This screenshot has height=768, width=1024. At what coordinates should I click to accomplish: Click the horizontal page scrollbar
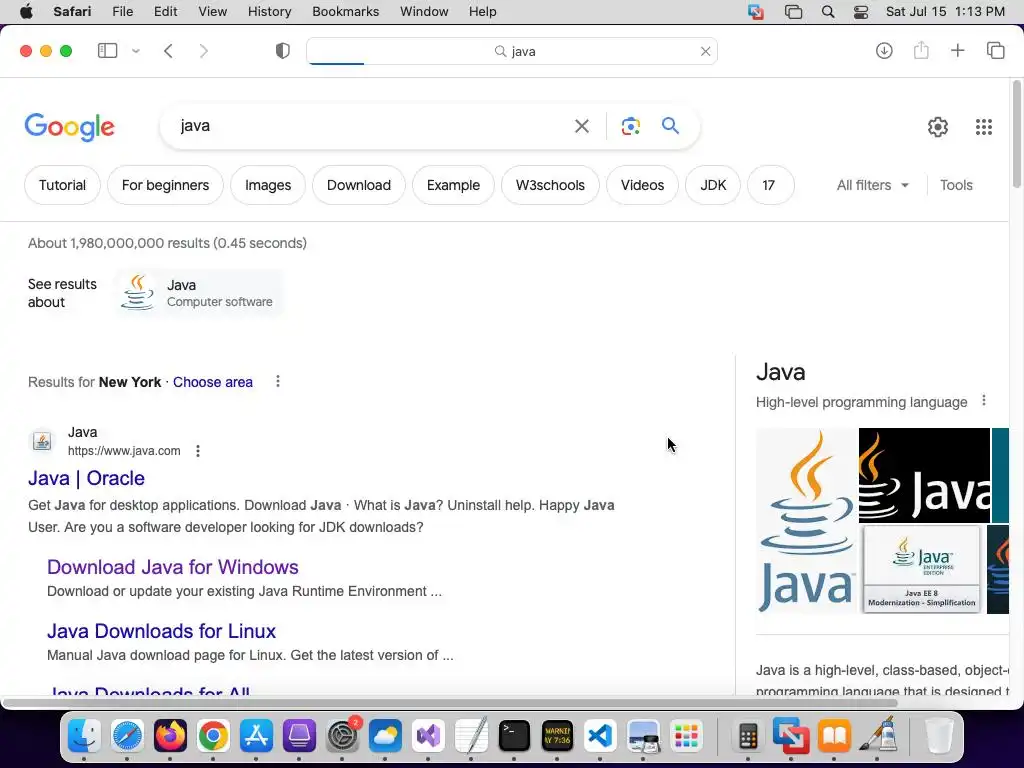[x=451, y=703]
